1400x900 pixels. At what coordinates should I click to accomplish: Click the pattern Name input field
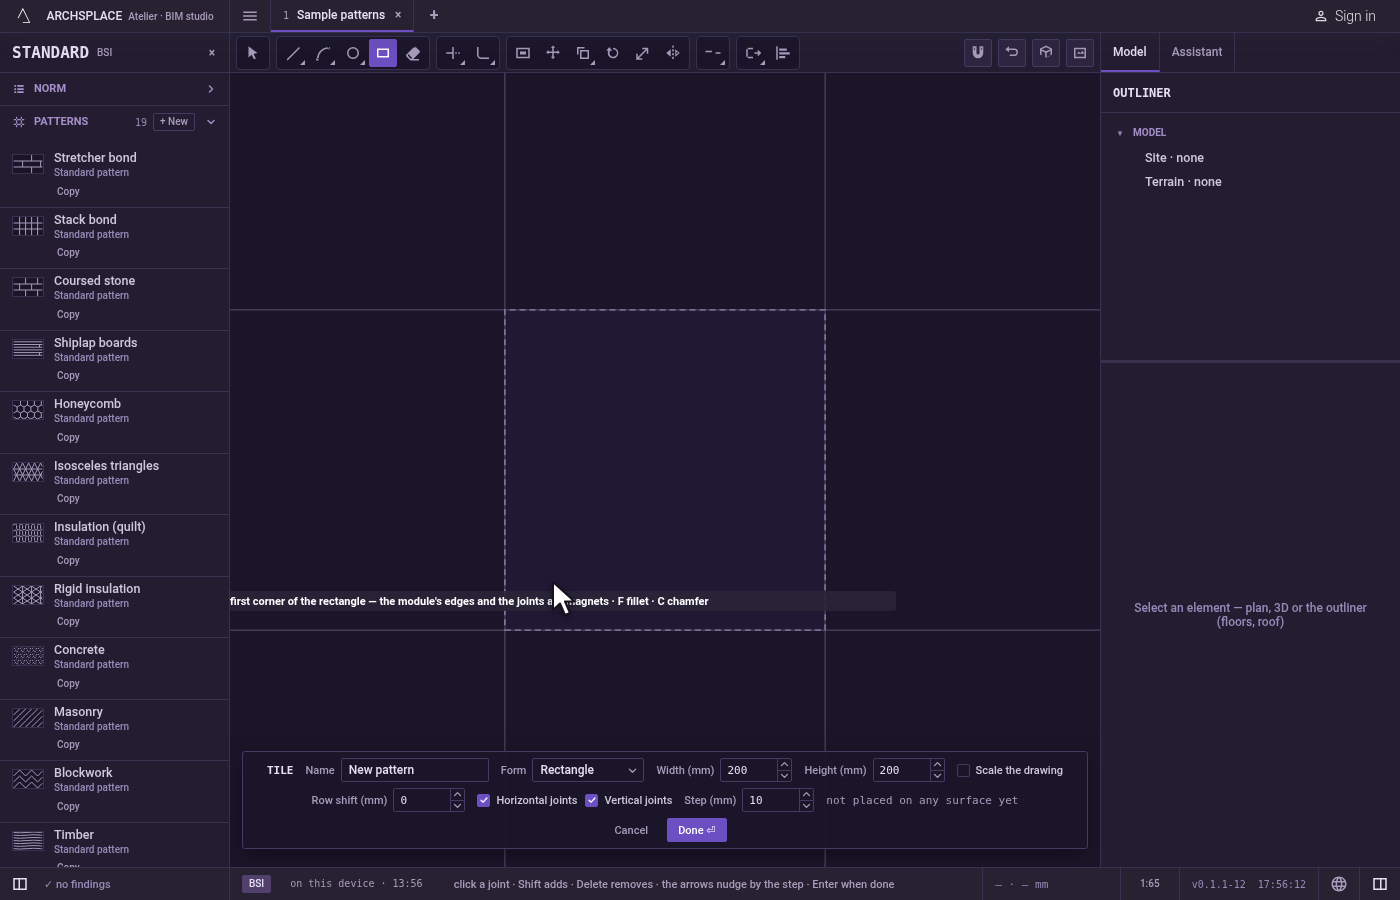[x=415, y=770]
